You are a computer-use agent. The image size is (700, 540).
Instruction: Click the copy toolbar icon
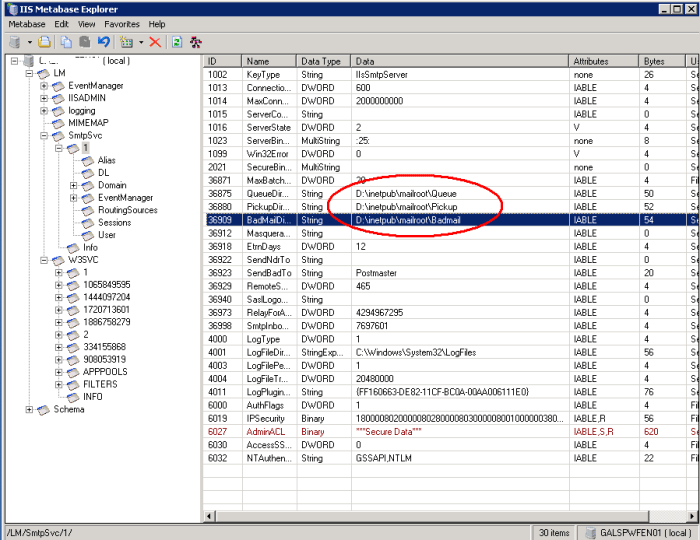(x=66, y=43)
